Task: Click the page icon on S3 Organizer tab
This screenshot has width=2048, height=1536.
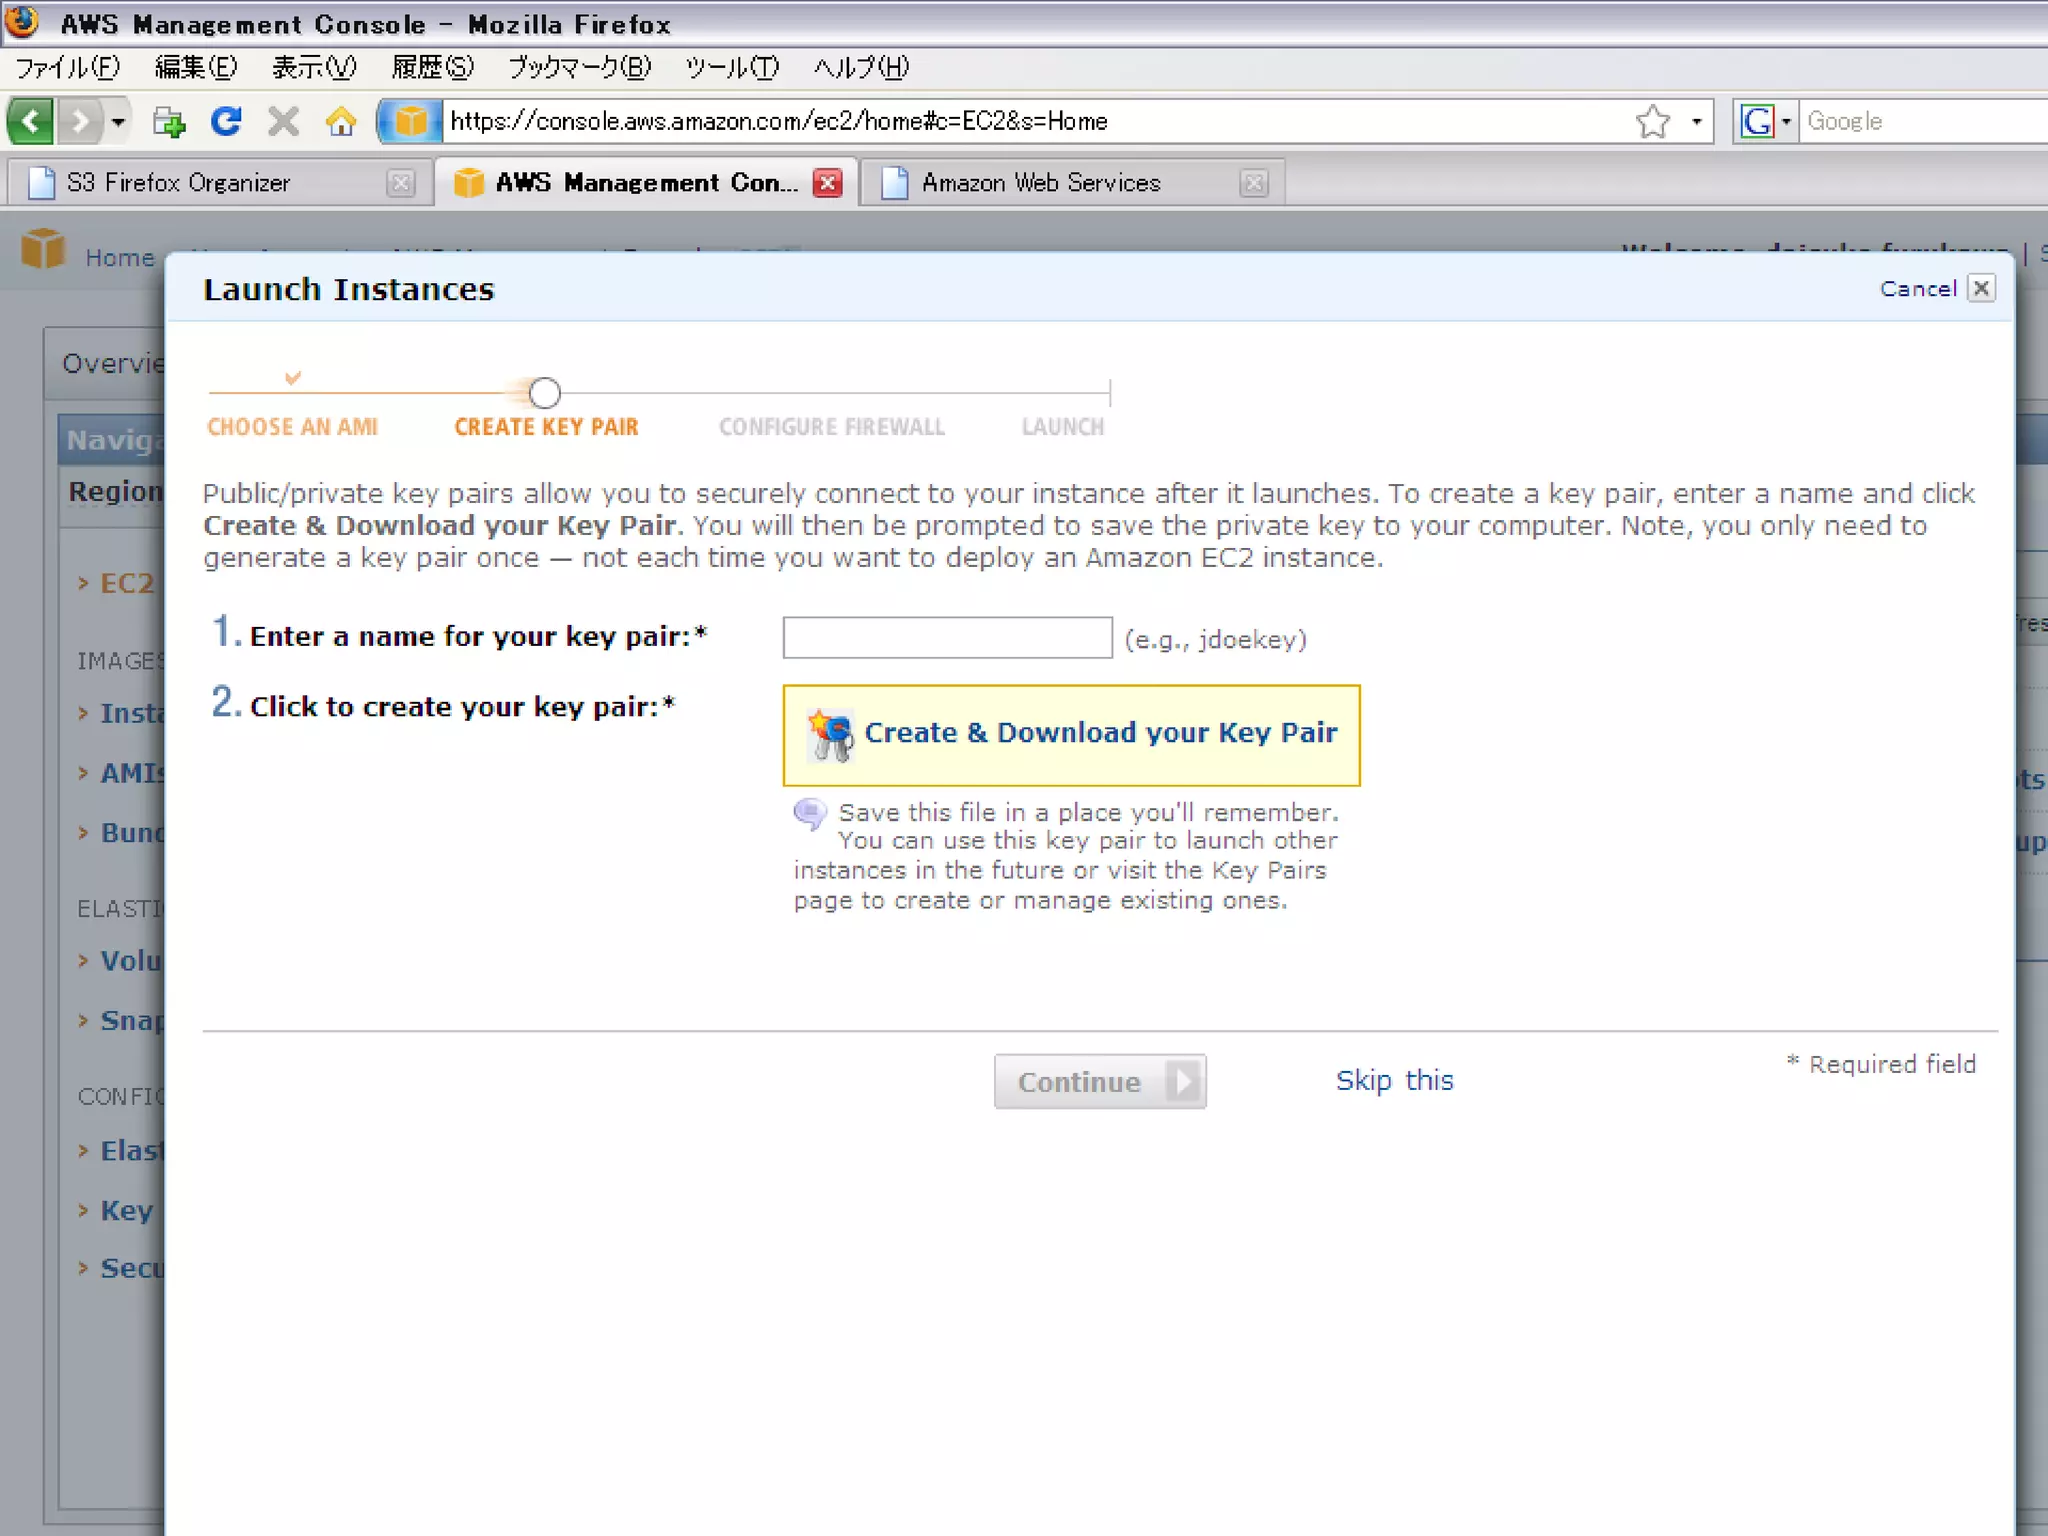Action: click(x=42, y=183)
